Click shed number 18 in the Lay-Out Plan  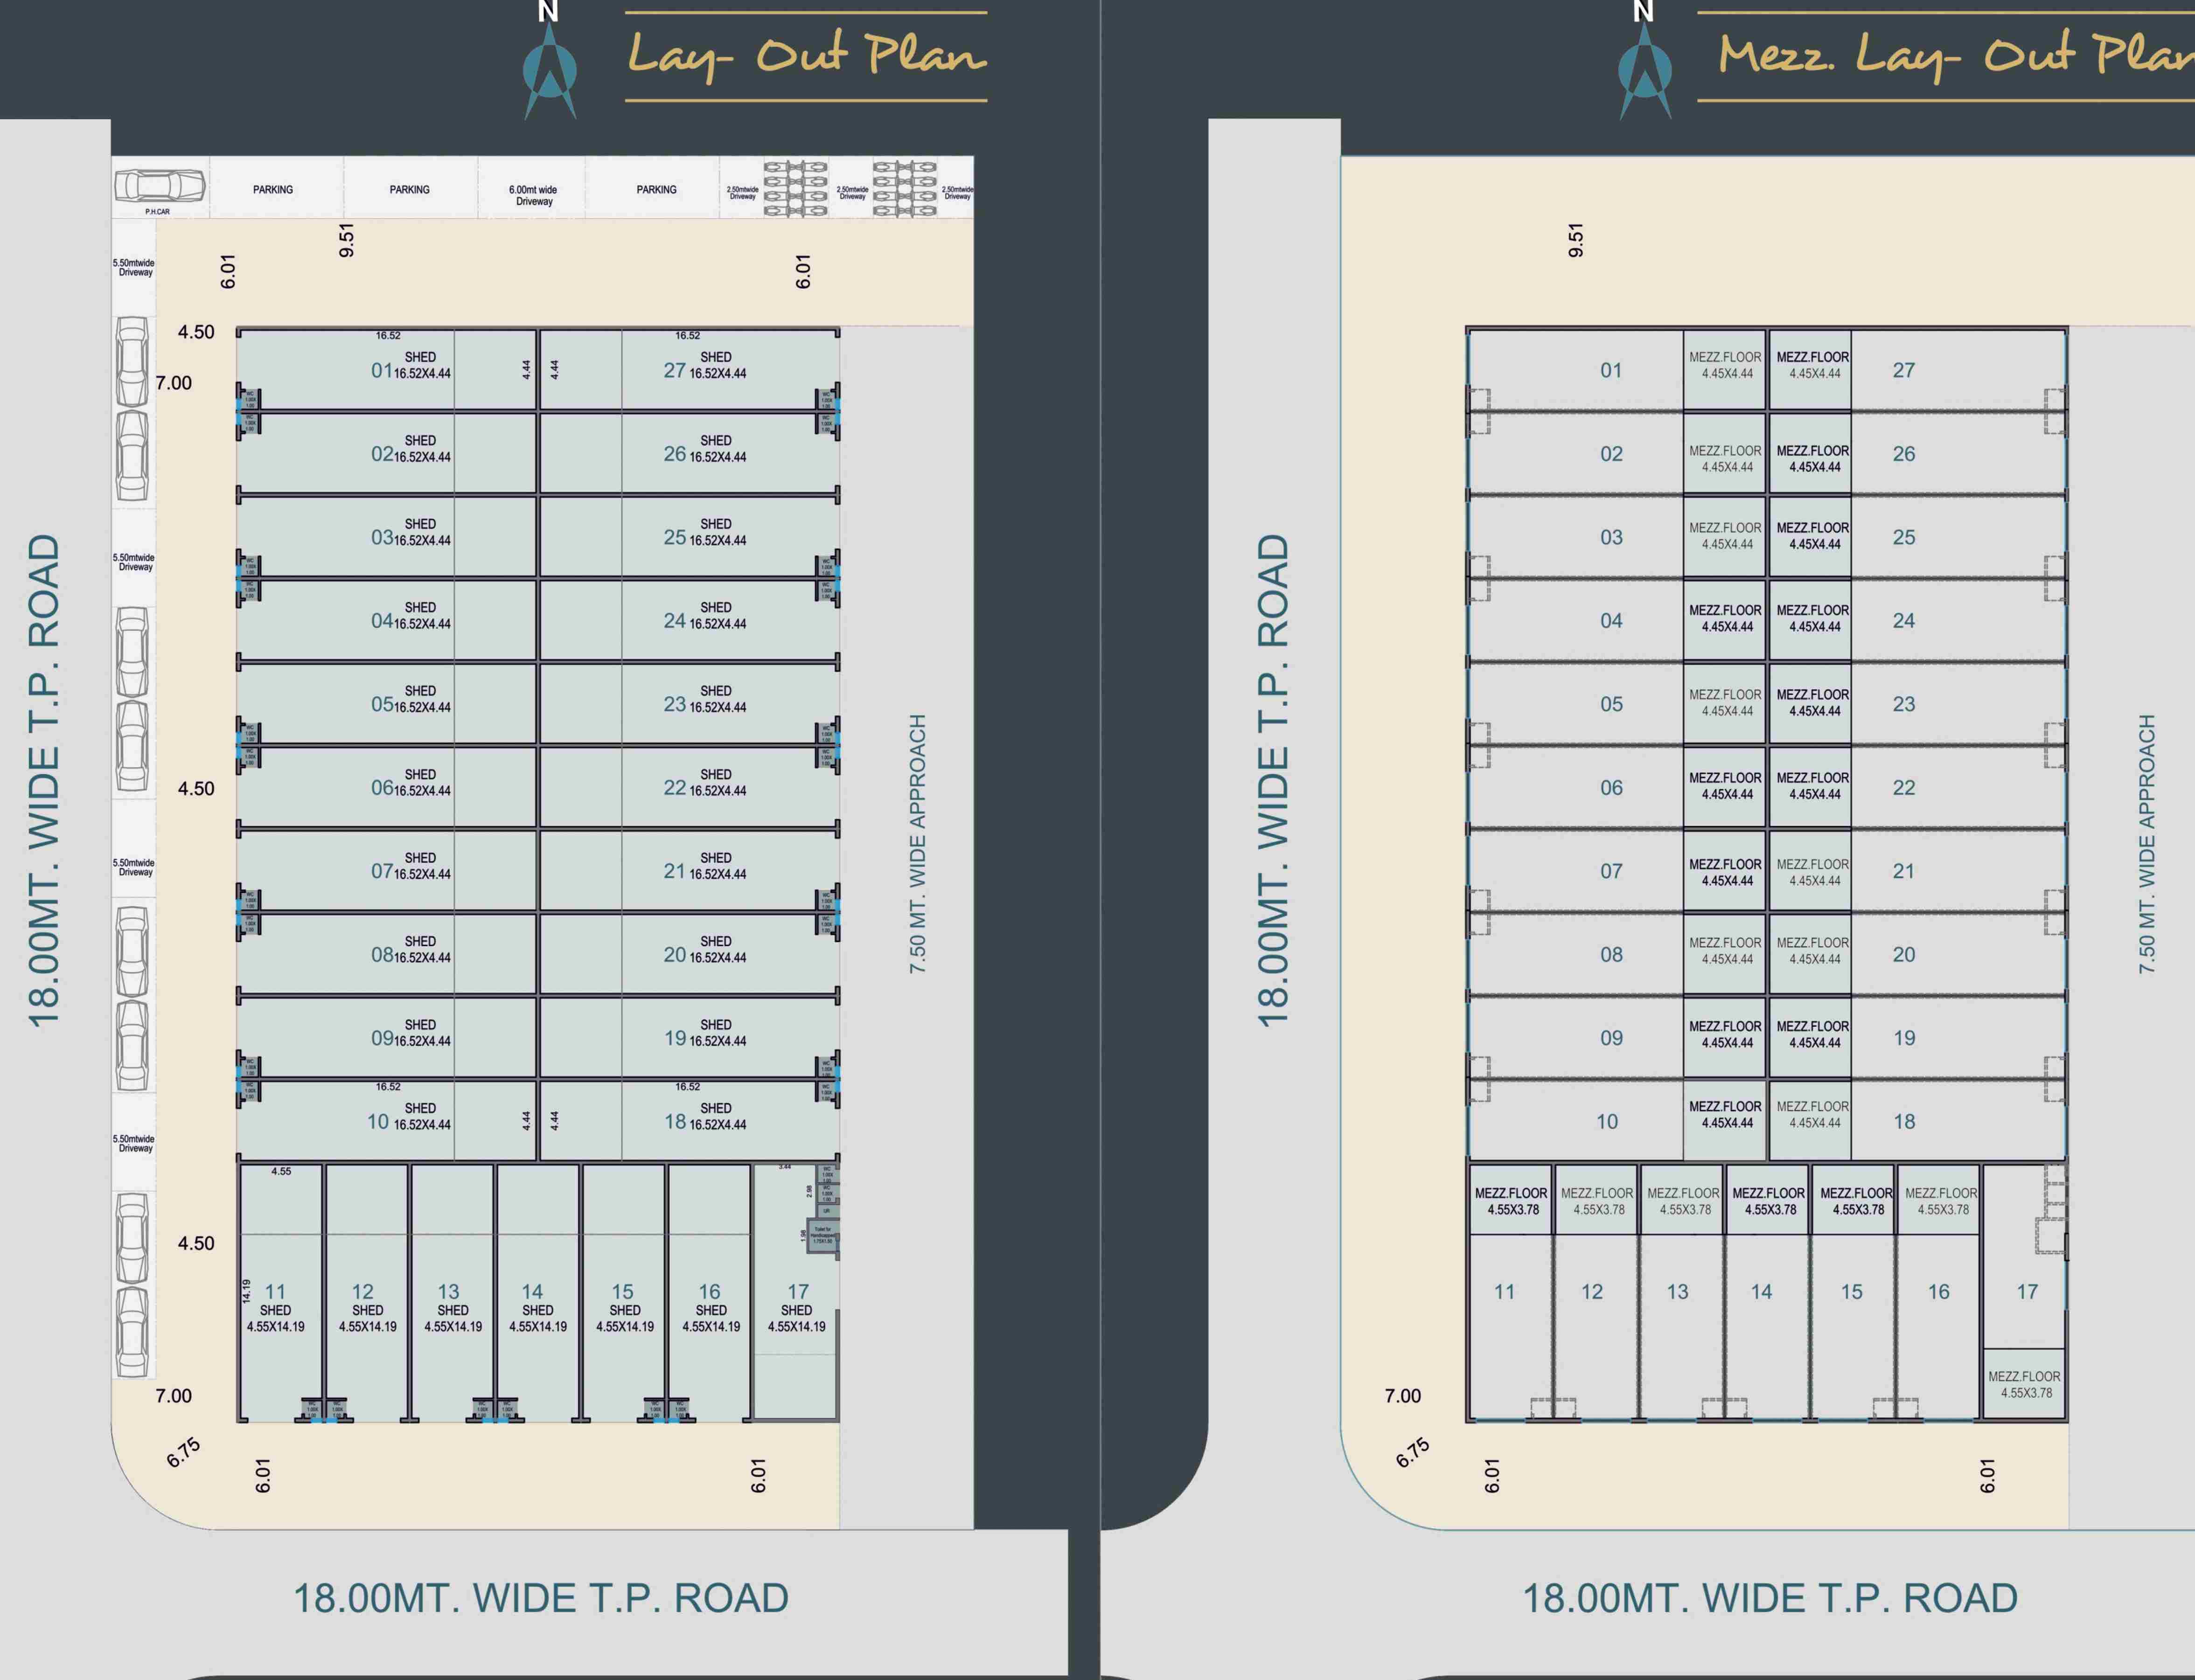(675, 1122)
